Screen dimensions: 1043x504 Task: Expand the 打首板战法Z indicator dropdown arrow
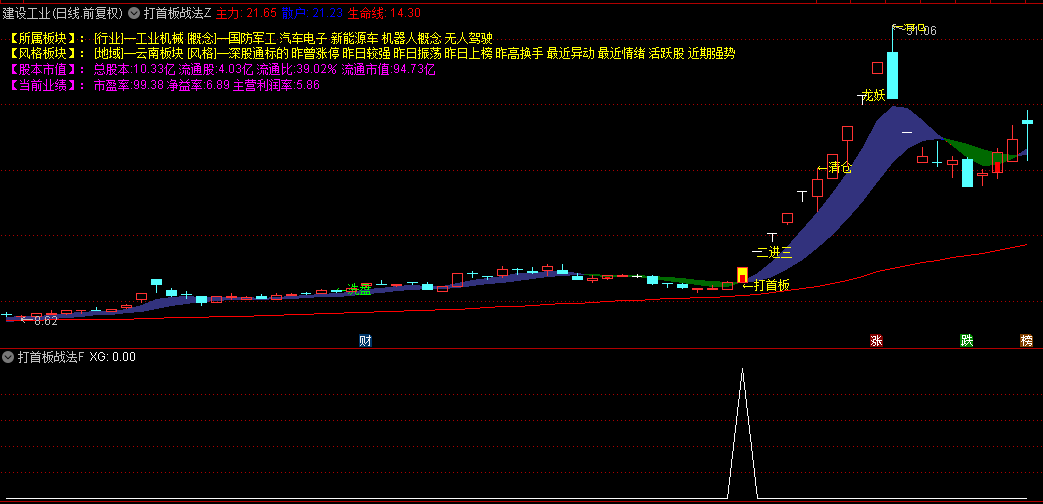[x=134, y=12]
